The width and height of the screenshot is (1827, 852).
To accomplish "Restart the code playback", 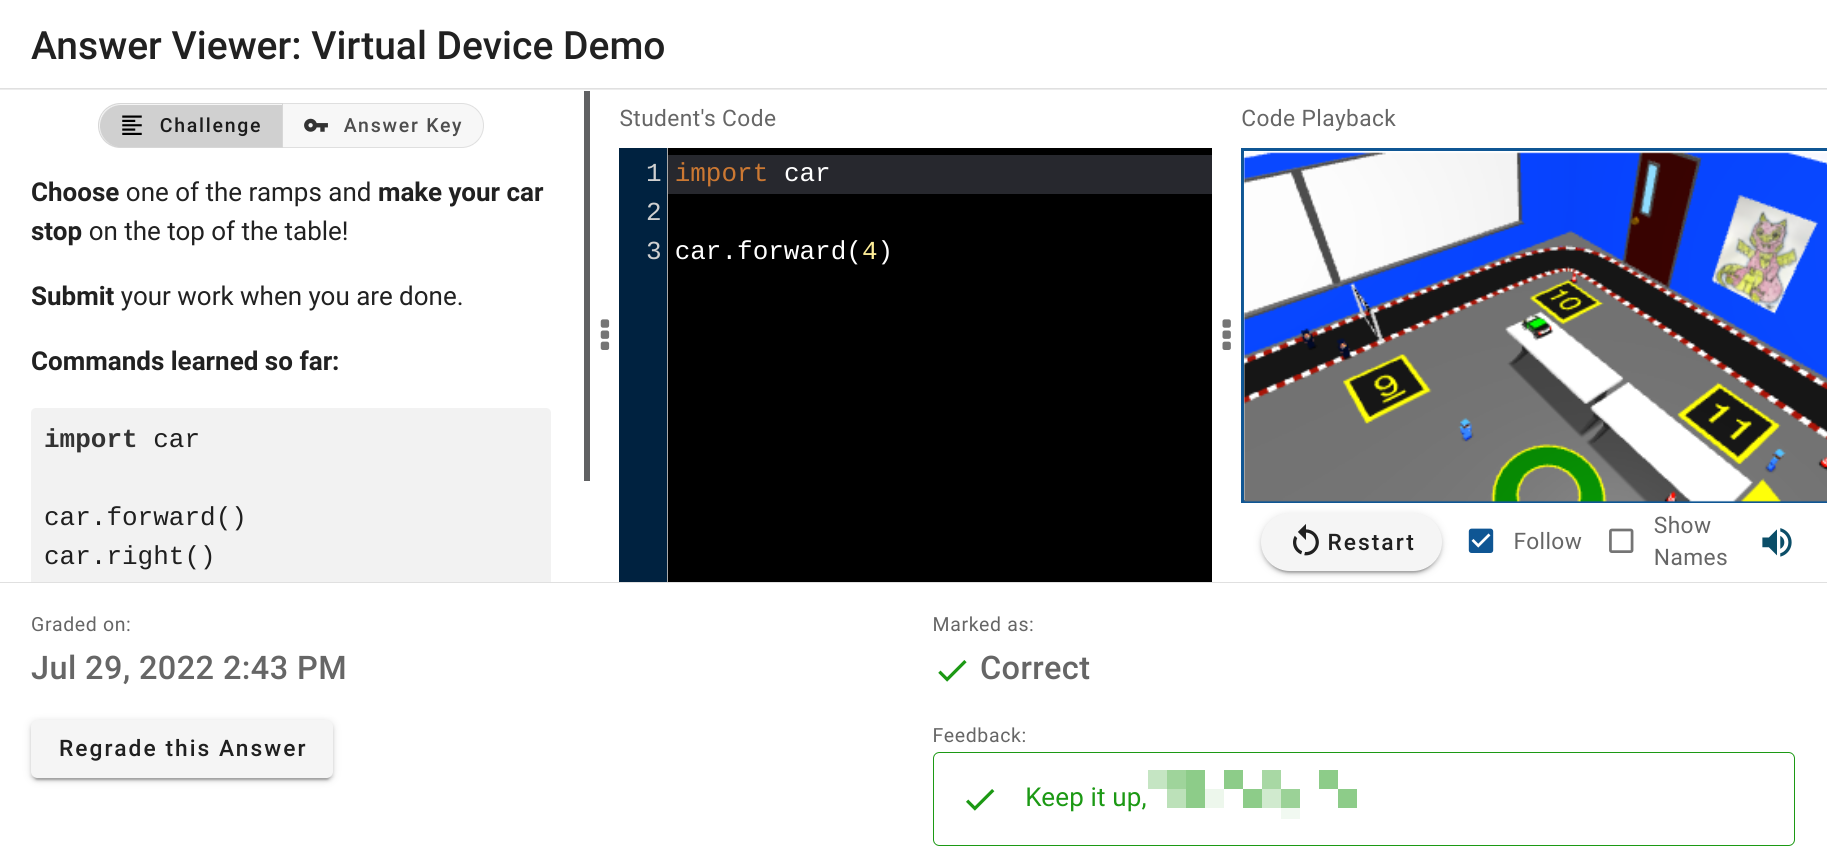I will [1351, 542].
